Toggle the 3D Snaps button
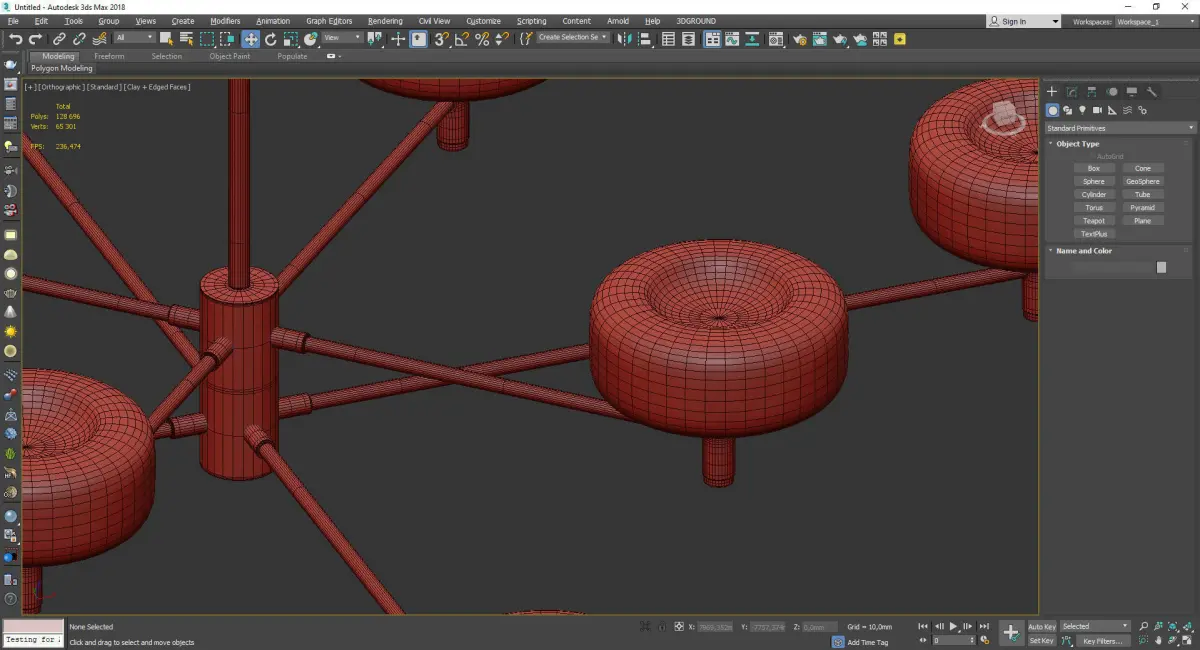This screenshot has height=650, width=1200. pos(441,39)
